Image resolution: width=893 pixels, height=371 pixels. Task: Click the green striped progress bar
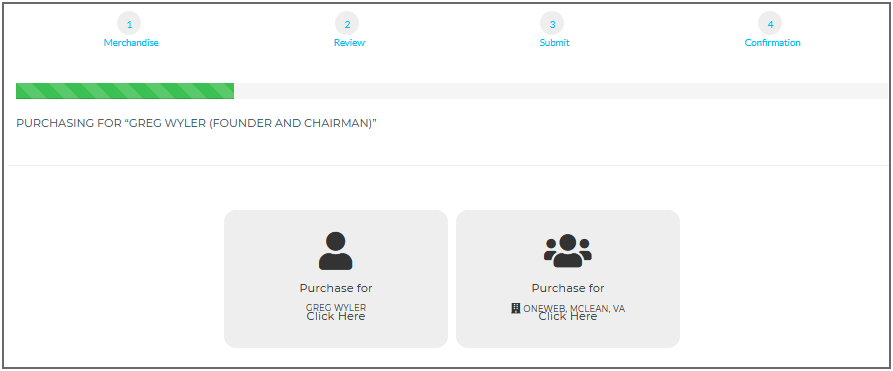pyautogui.click(x=125, y=91)
